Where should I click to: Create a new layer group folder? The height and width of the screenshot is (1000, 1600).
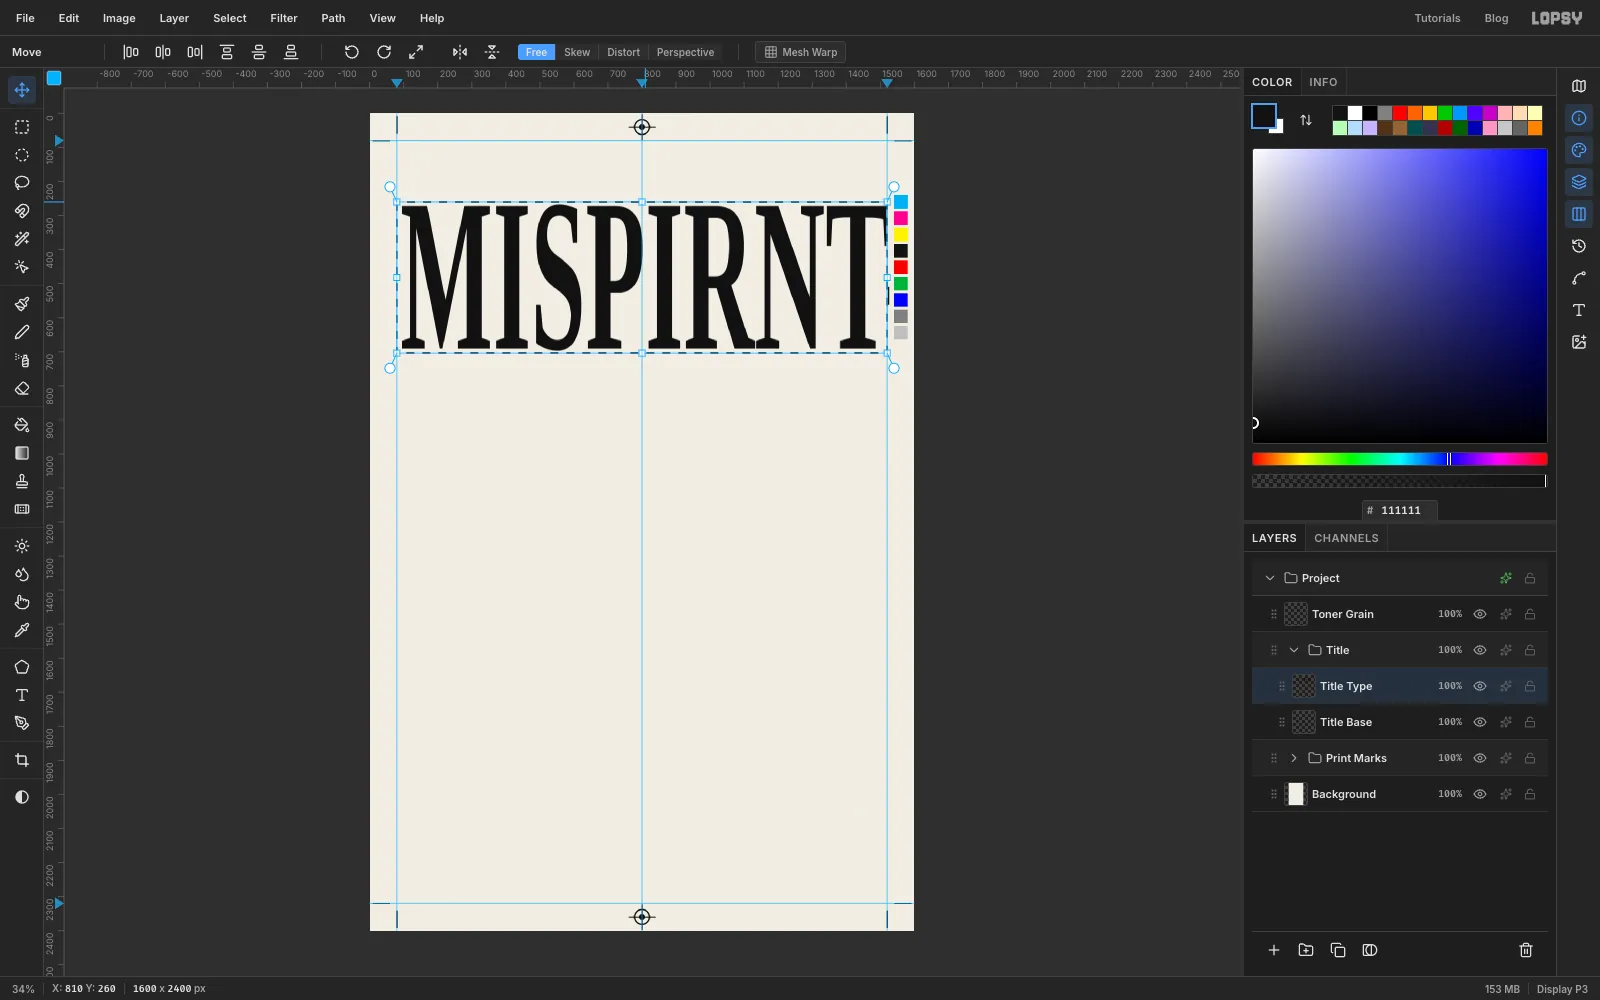[x=1306, y=950]
